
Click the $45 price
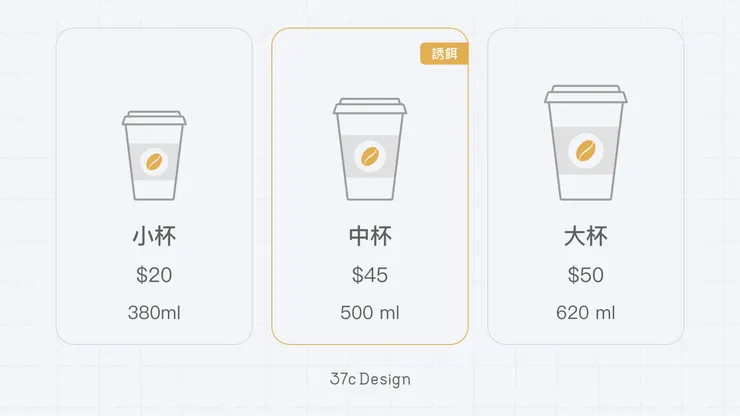tap(370, 275)
